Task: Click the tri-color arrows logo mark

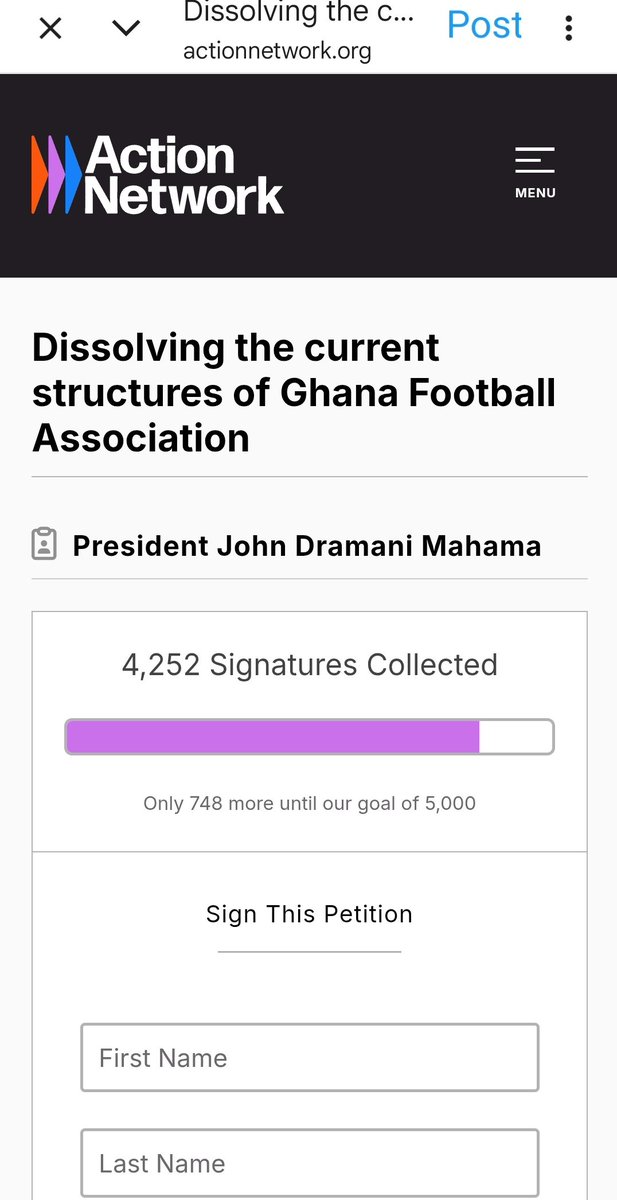Action: [x=57, y=175]
